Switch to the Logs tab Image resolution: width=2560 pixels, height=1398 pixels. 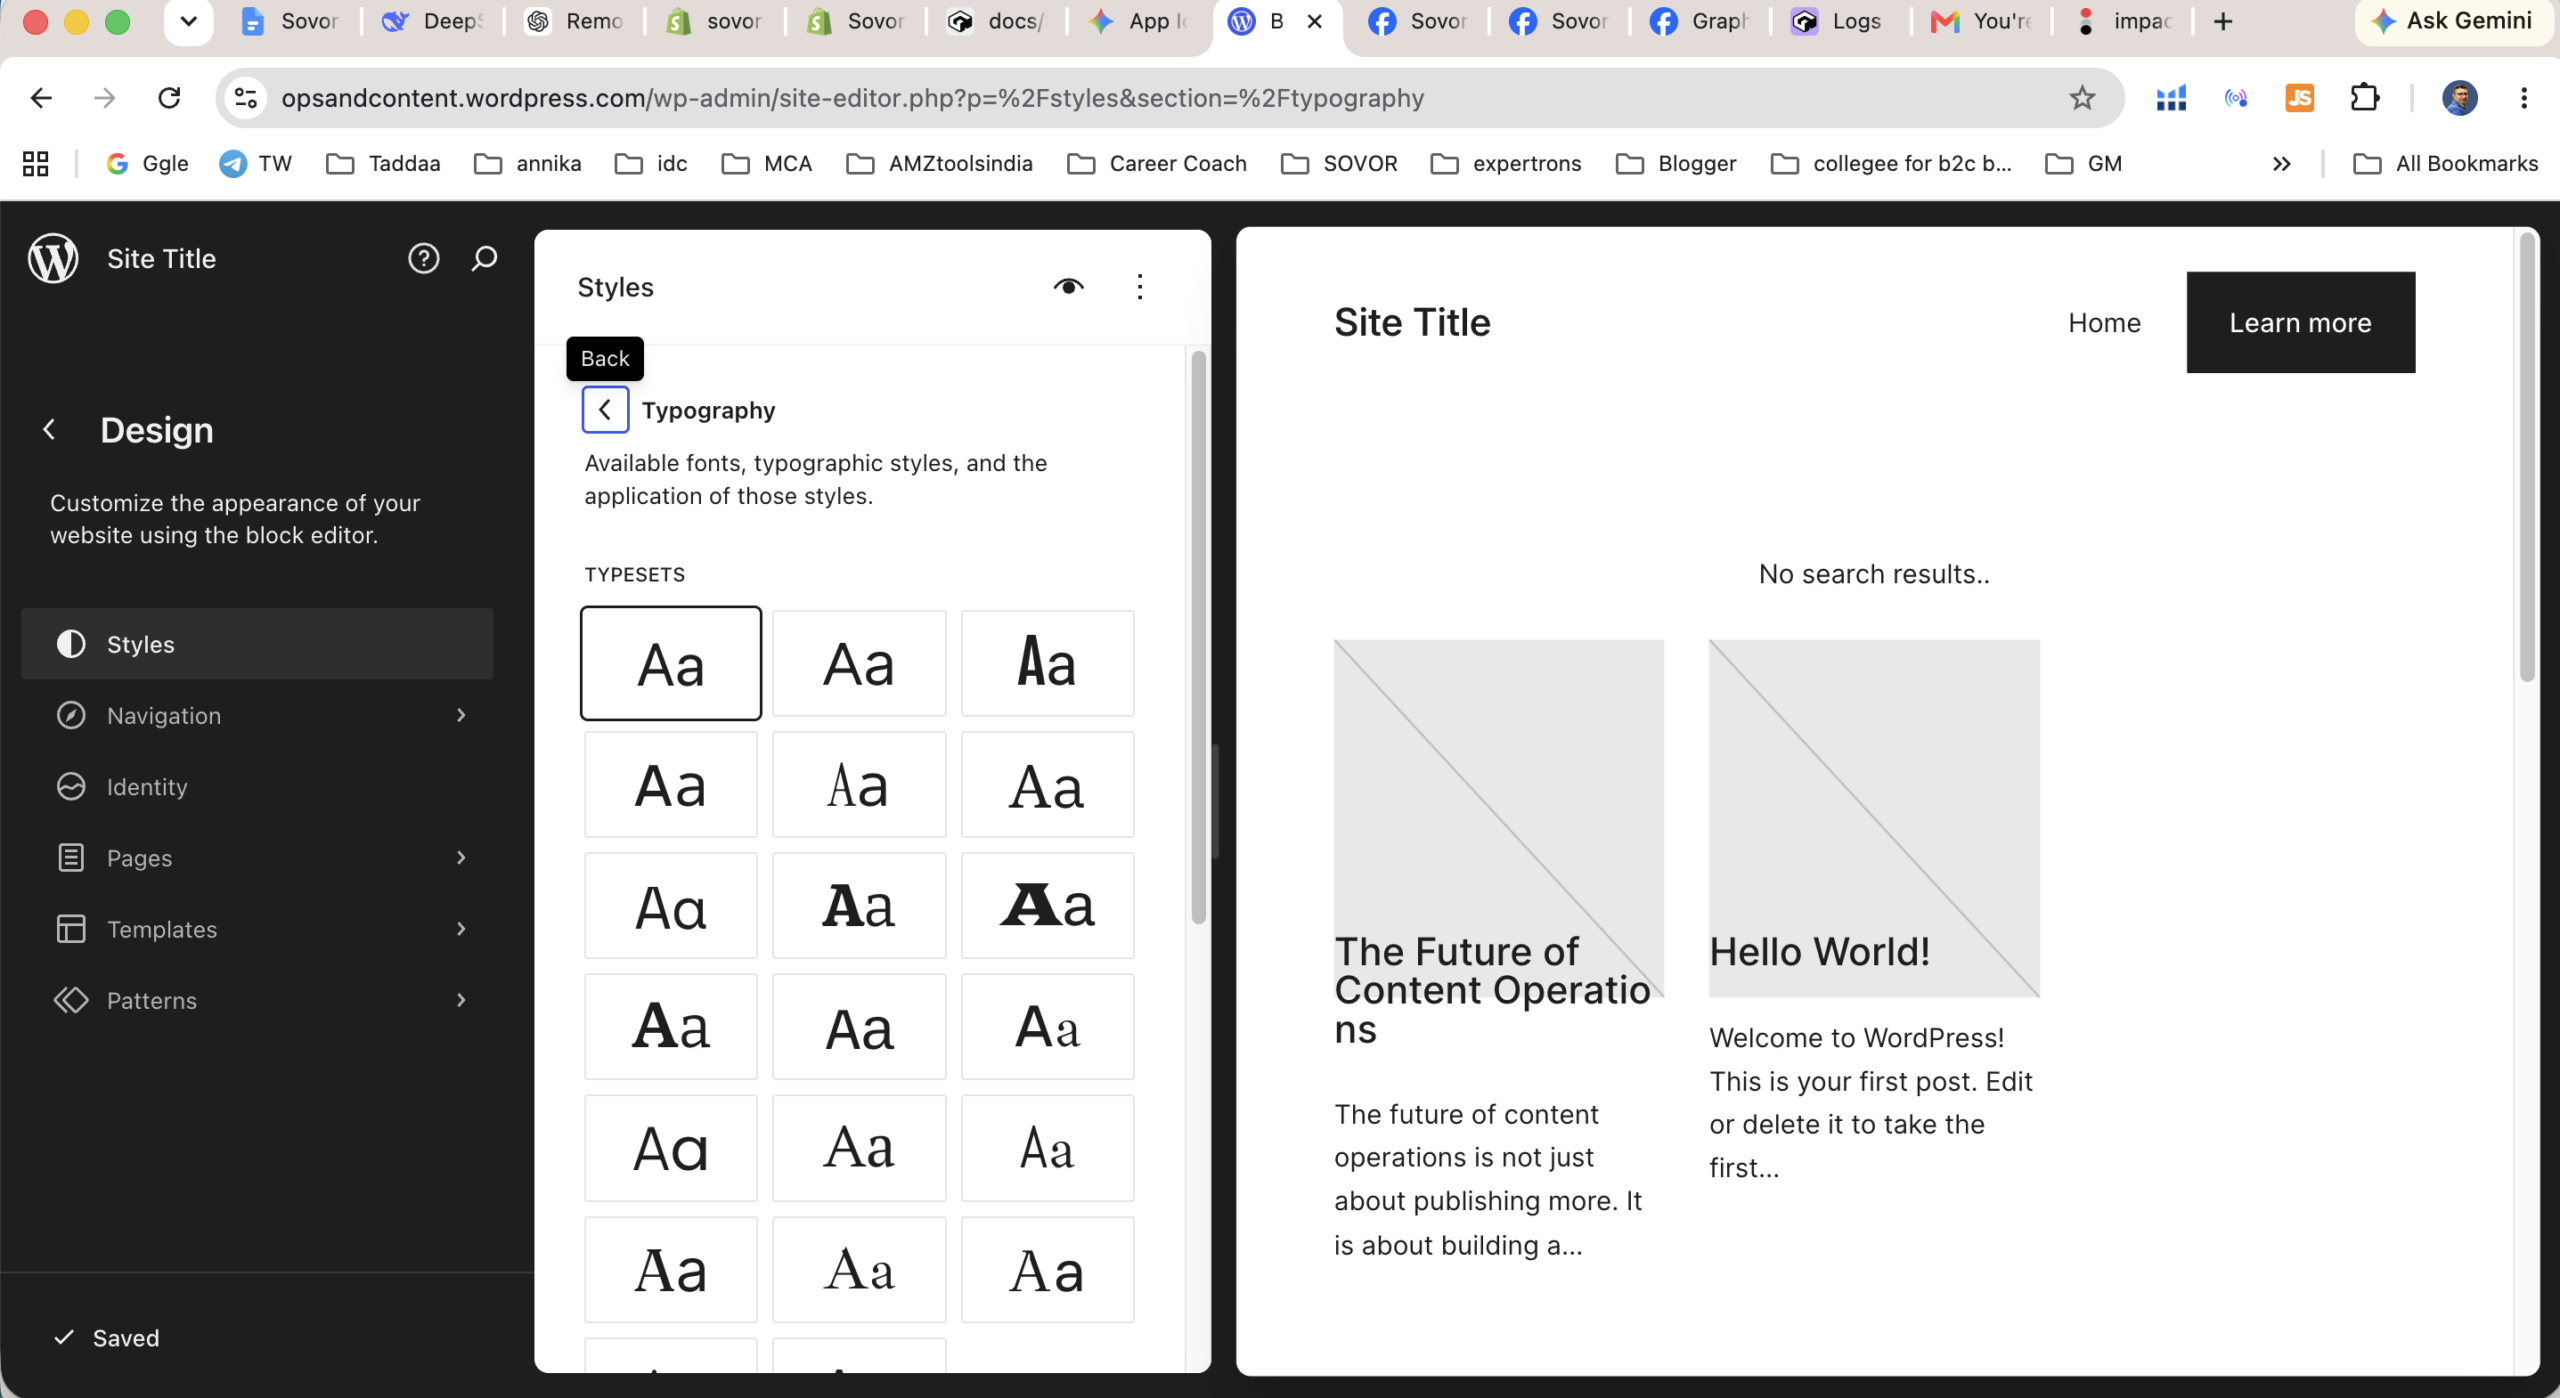pos(1838,21)
